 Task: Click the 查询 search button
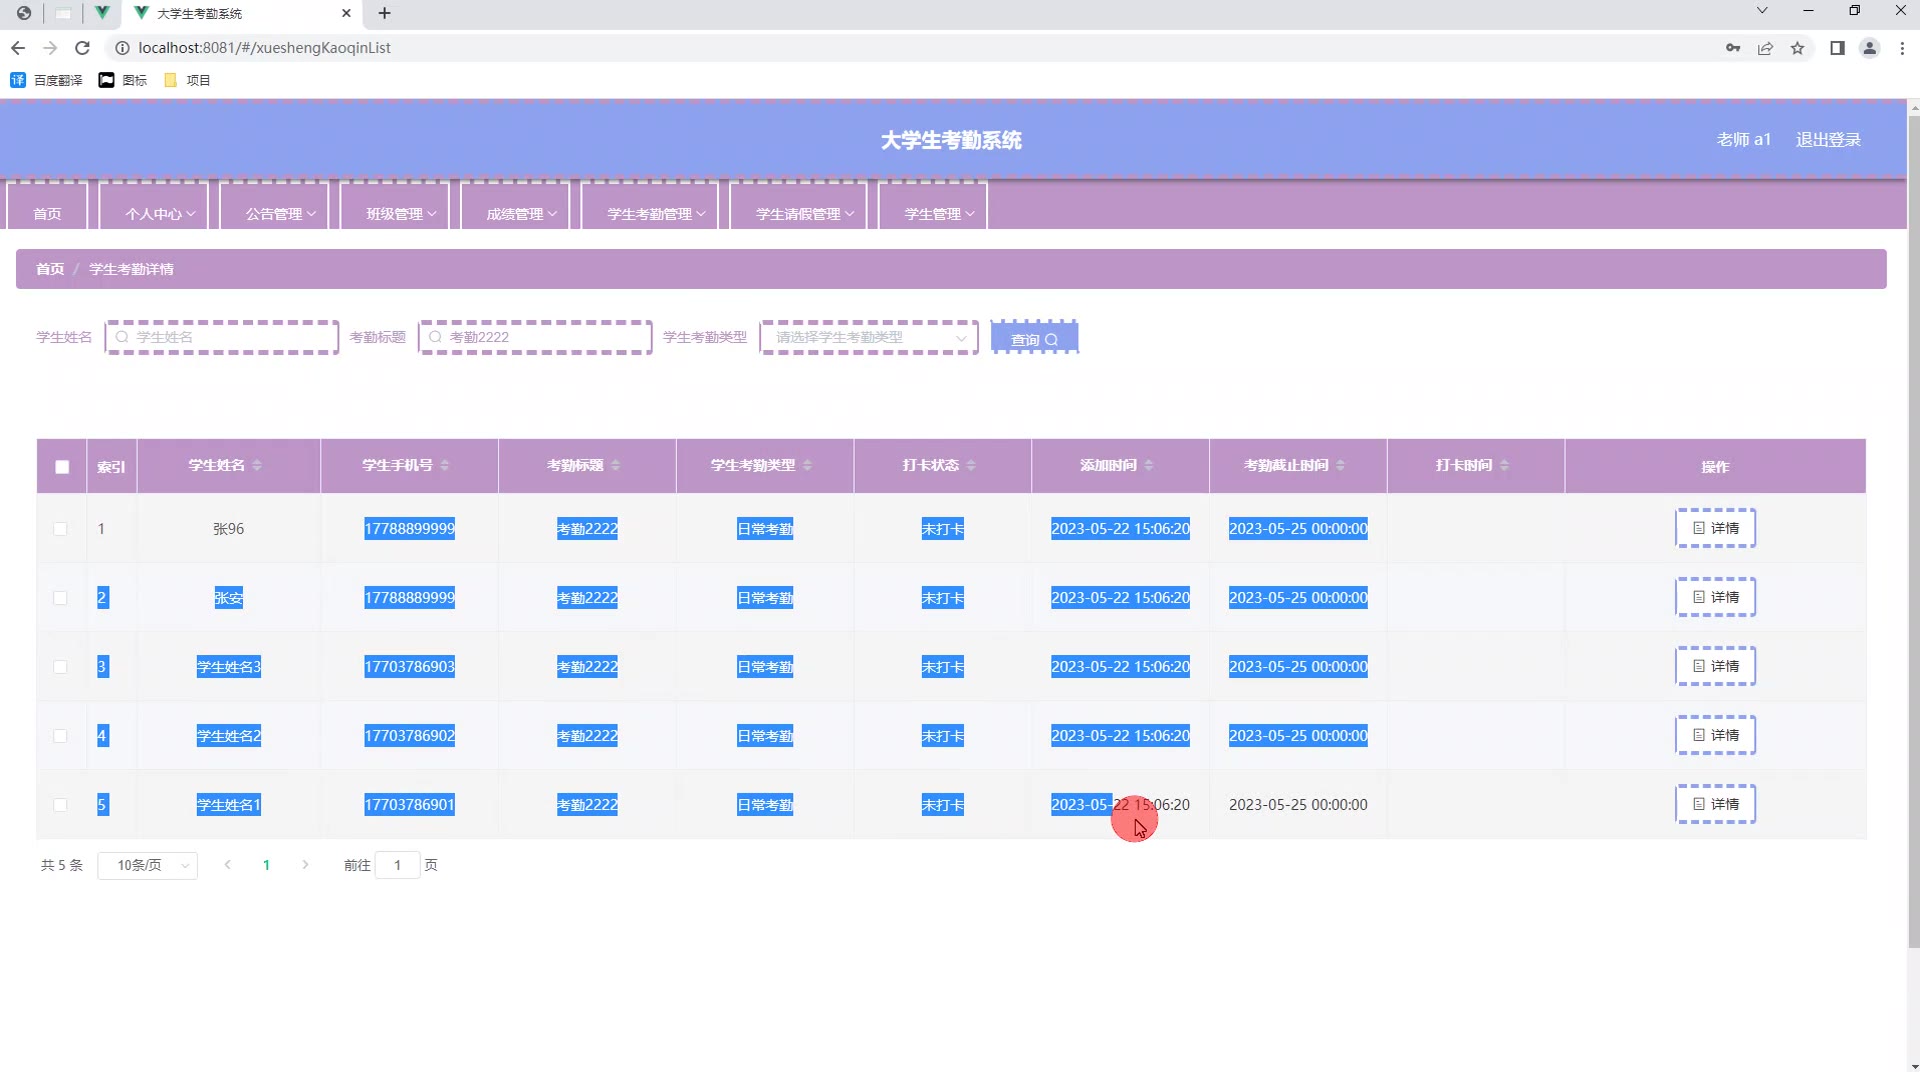coord(1034,339)
